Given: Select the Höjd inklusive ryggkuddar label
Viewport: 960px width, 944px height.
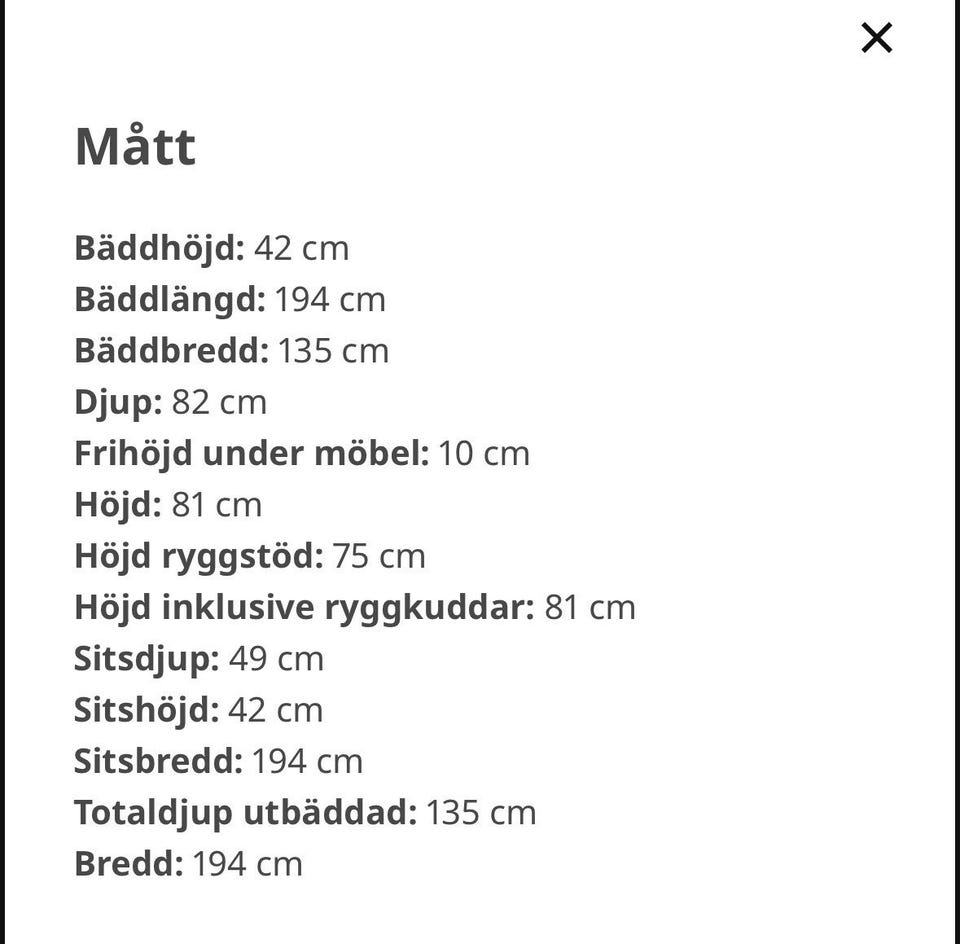Looking at the screenshot, I should pyautogui.click(x=304, y=607).
